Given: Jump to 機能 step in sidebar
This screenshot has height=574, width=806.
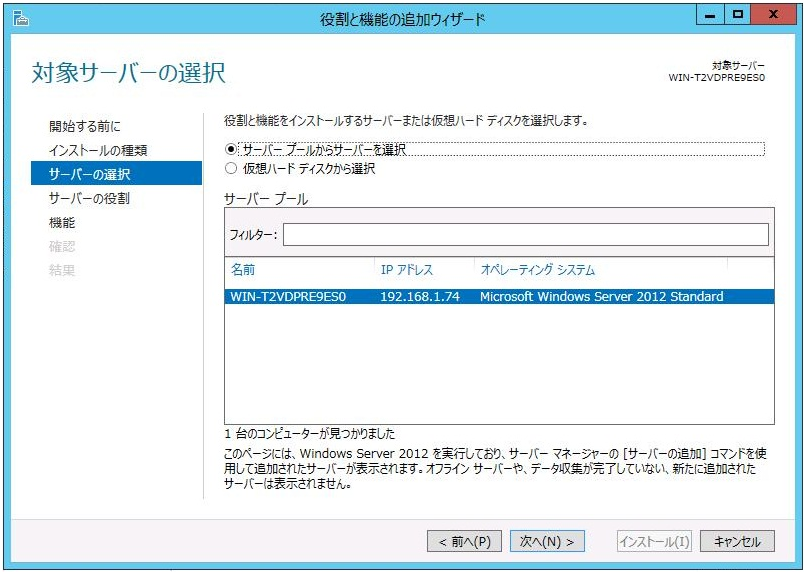Looking at the screenshot, I should click(x=62, y=222).
